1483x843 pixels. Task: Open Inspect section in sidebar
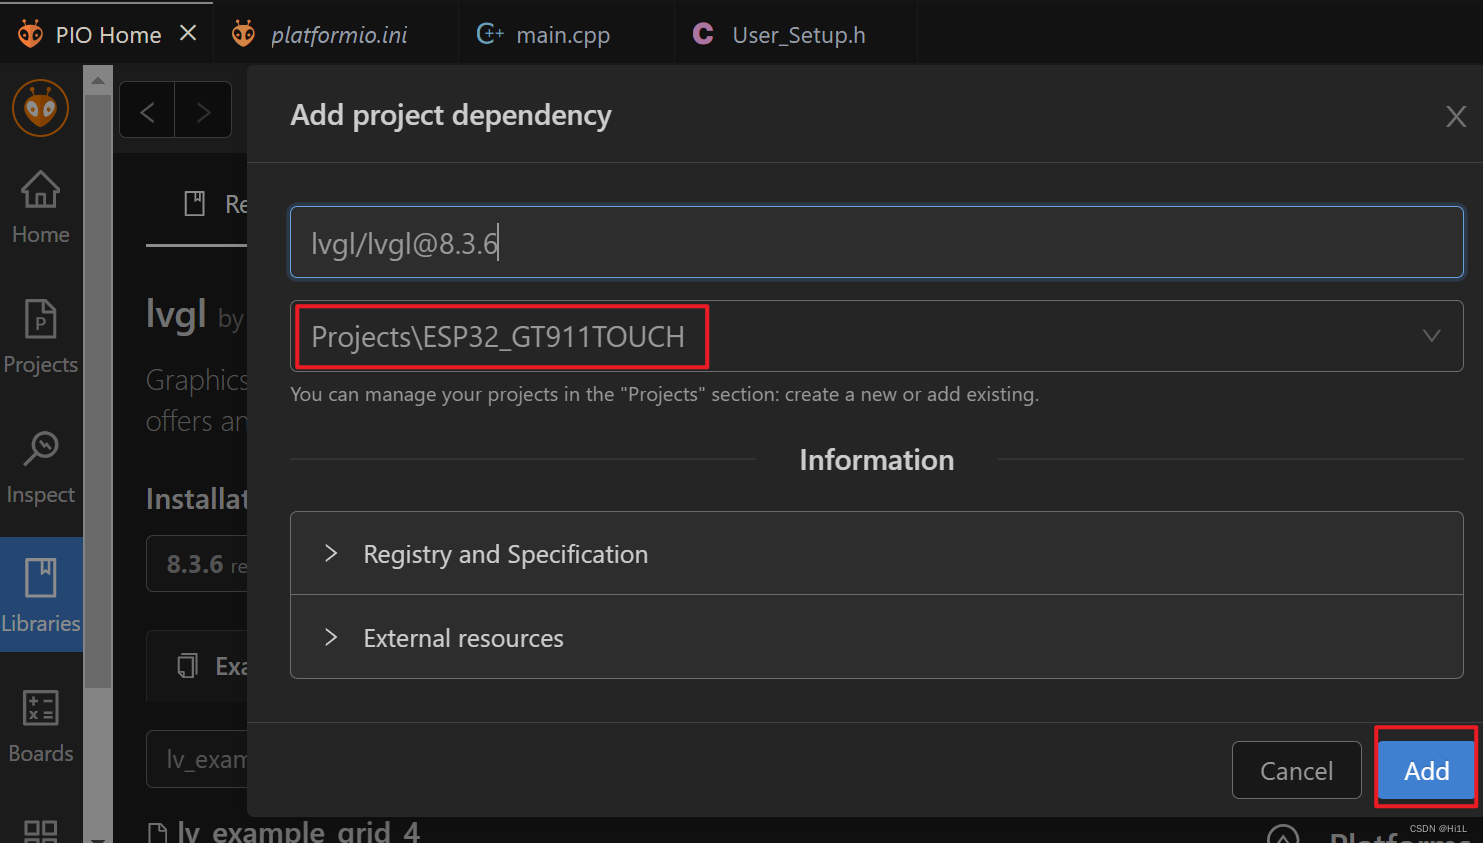click(41, 468)
